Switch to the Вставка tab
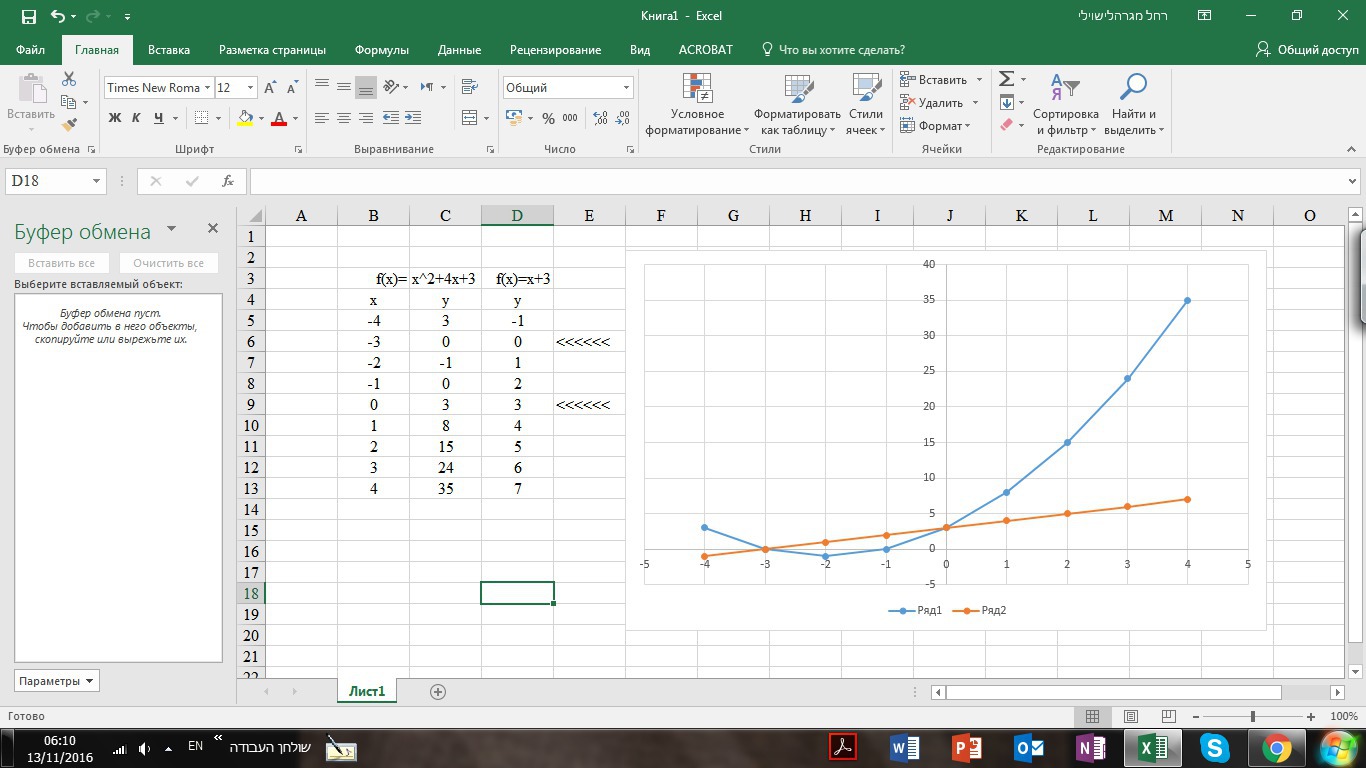Viewport: 1366px width, 768px height. (169, 50)
